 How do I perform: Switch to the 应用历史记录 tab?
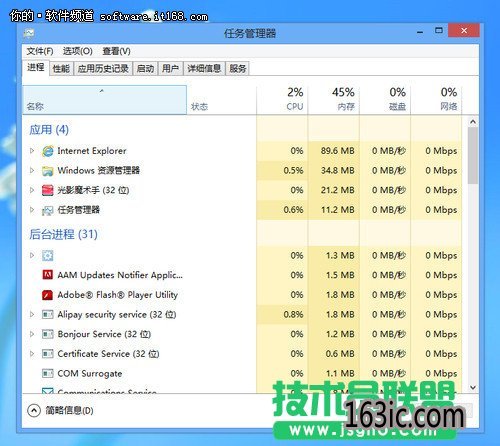click(x=103, y=69)
